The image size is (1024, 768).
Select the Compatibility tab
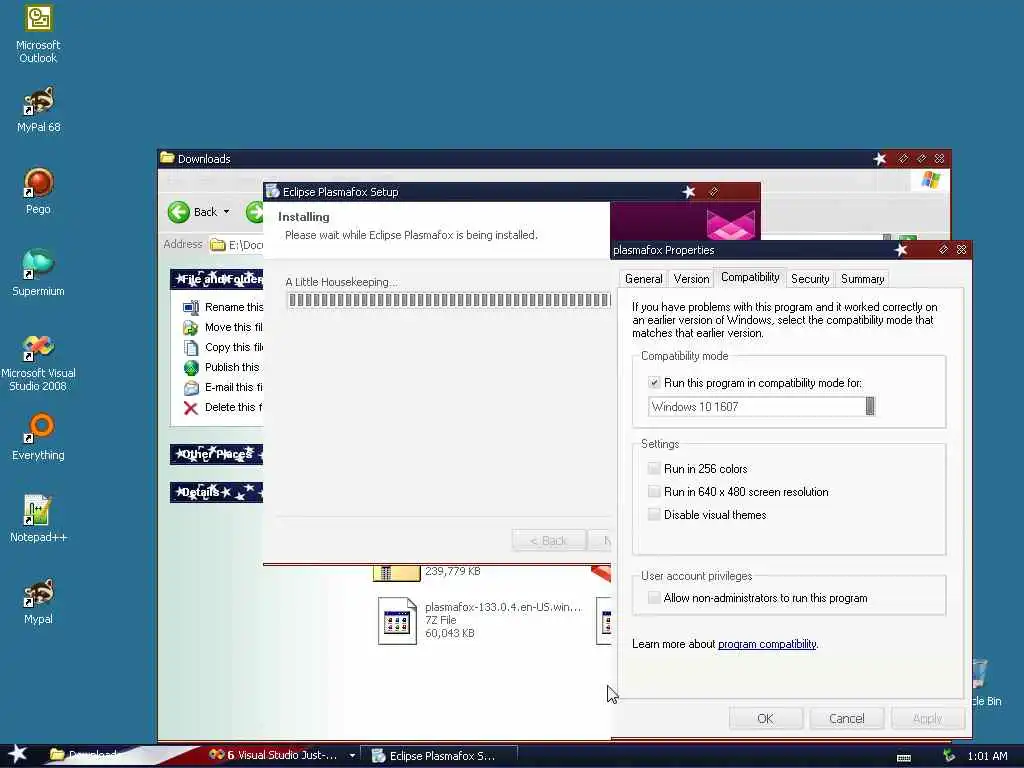750,277
